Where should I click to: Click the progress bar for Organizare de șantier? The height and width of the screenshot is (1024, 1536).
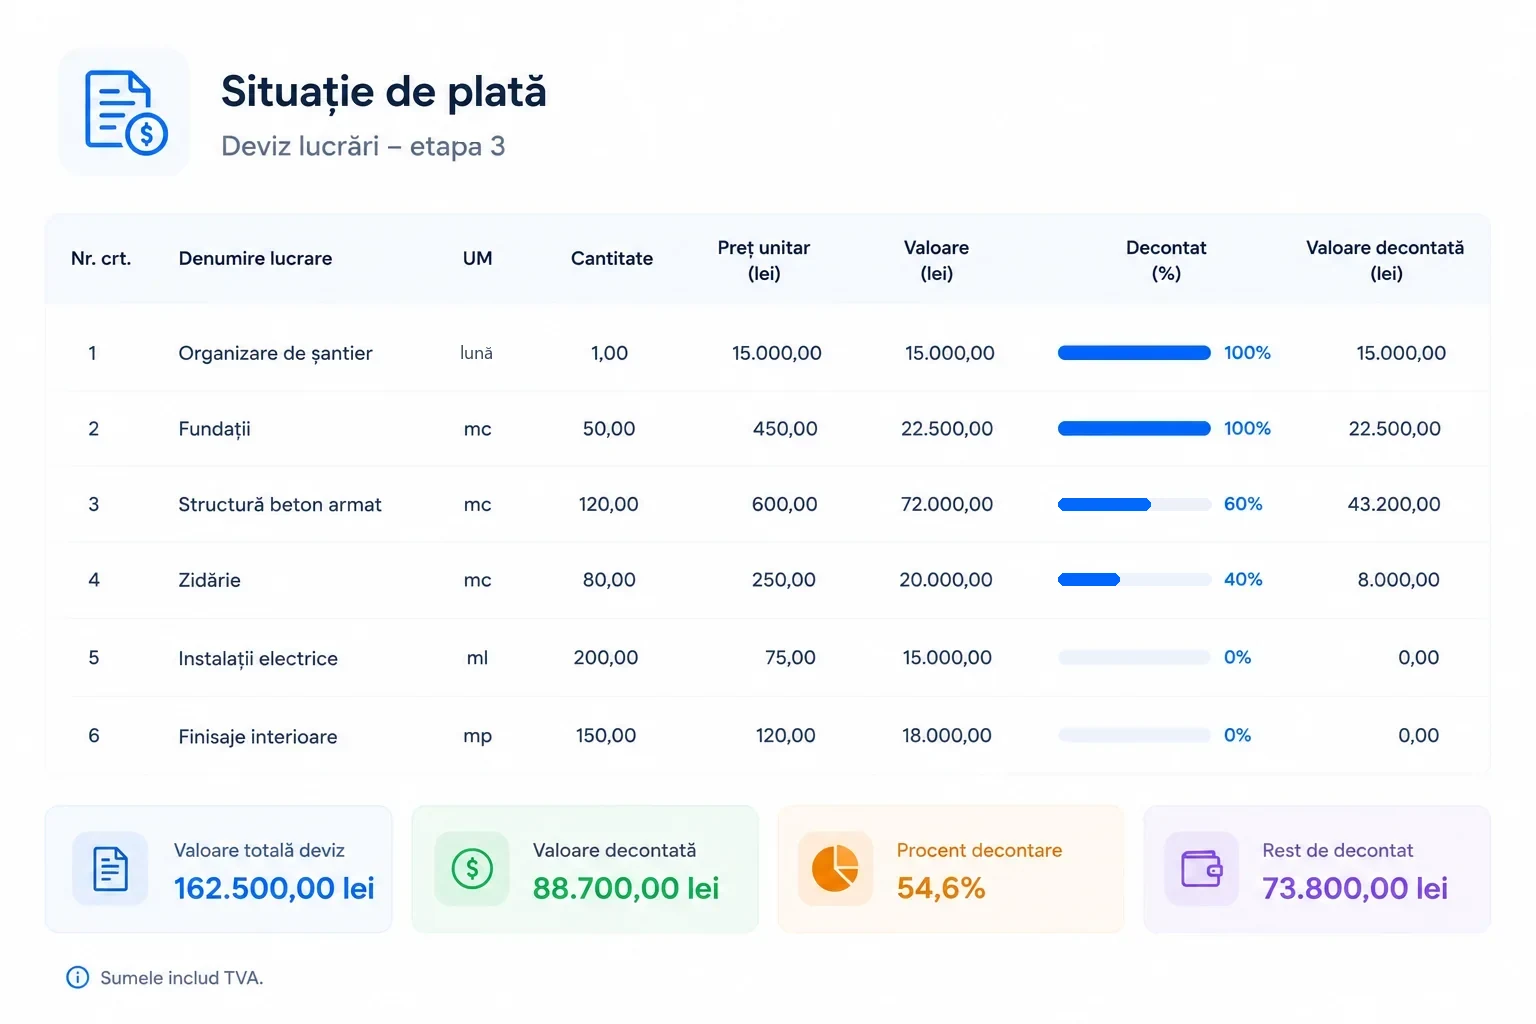[x=1134, y=353]
